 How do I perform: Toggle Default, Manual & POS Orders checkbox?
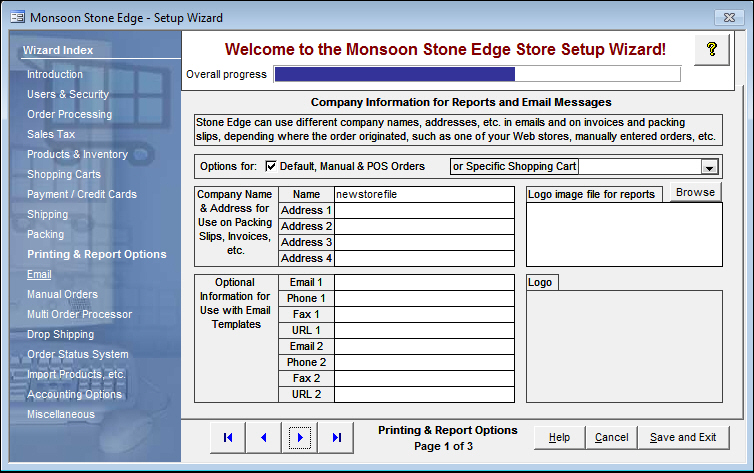[x=270, y=166]
